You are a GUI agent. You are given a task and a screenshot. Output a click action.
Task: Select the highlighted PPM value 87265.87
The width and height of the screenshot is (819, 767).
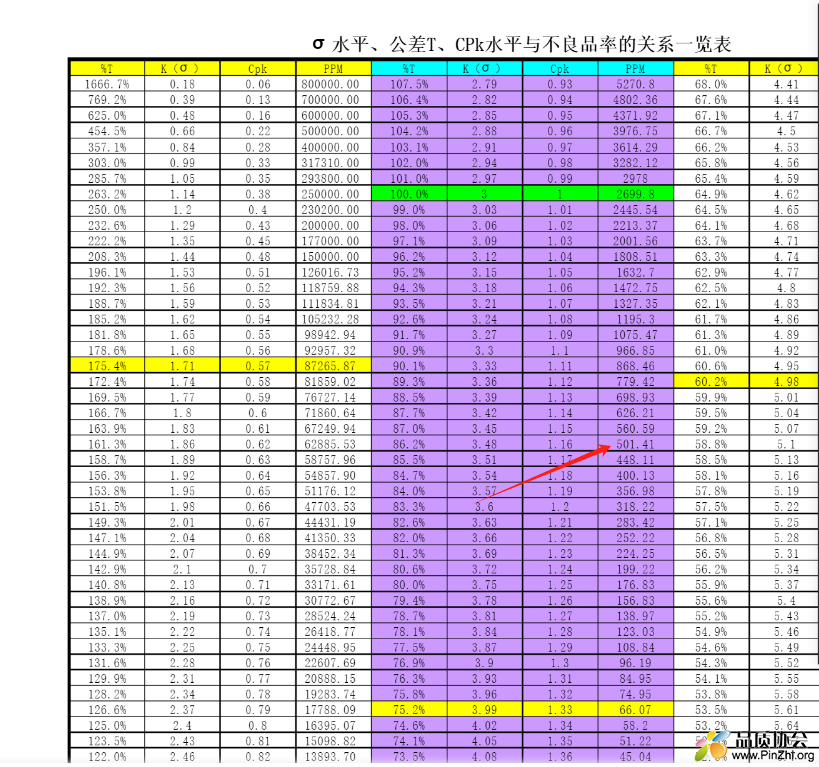tap(333, 366)
